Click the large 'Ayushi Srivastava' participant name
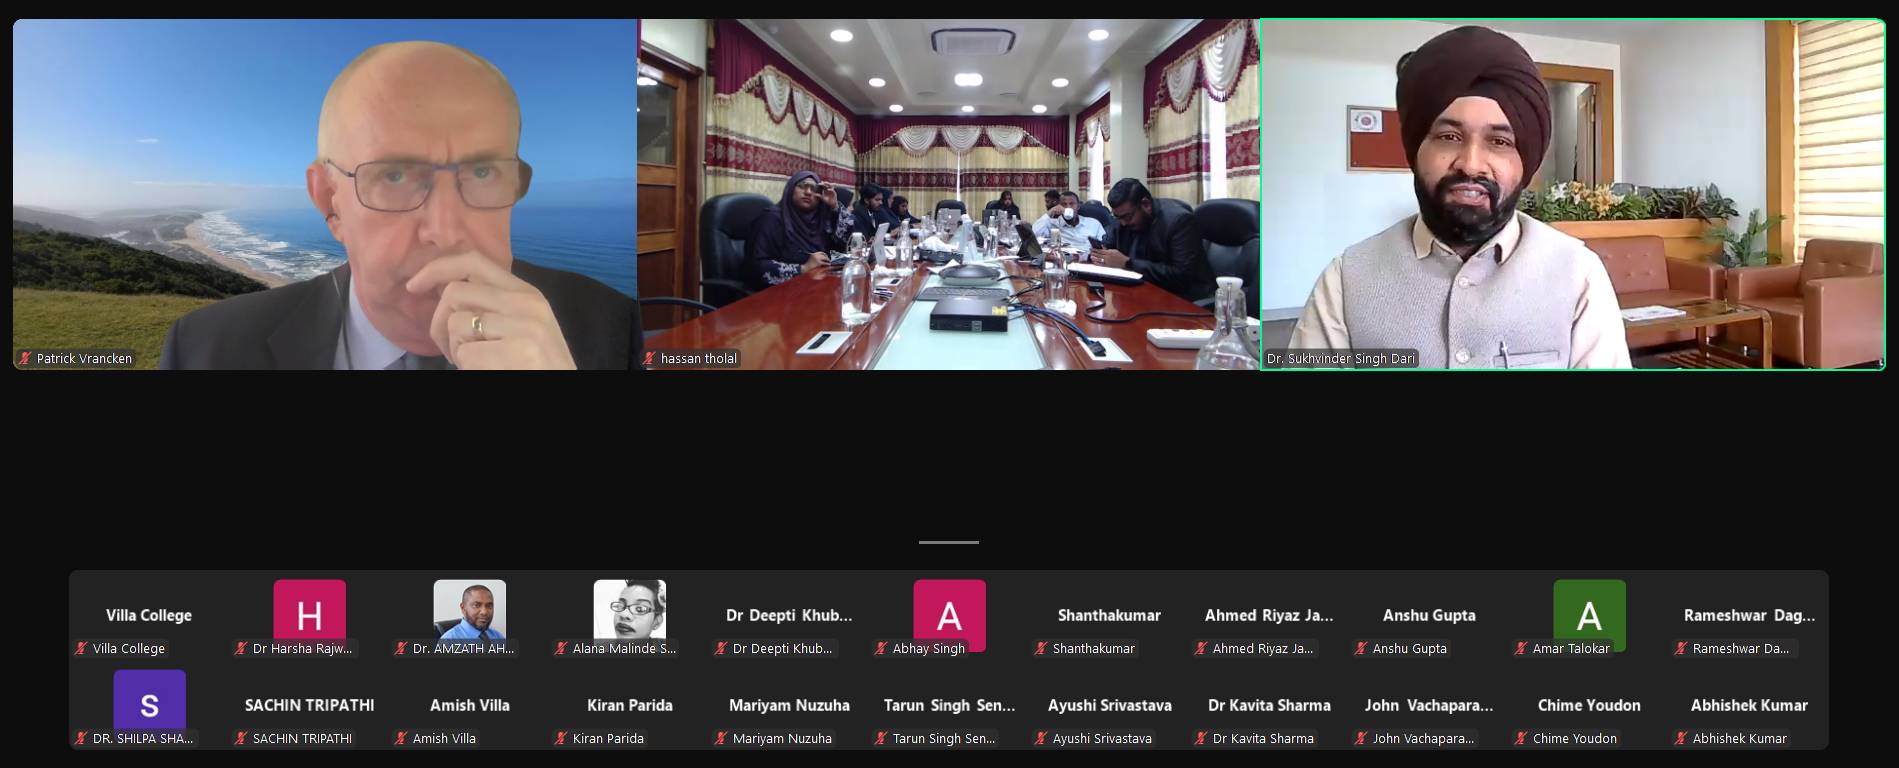Viewport: 1899px width, 768px height. point(1109,705)
